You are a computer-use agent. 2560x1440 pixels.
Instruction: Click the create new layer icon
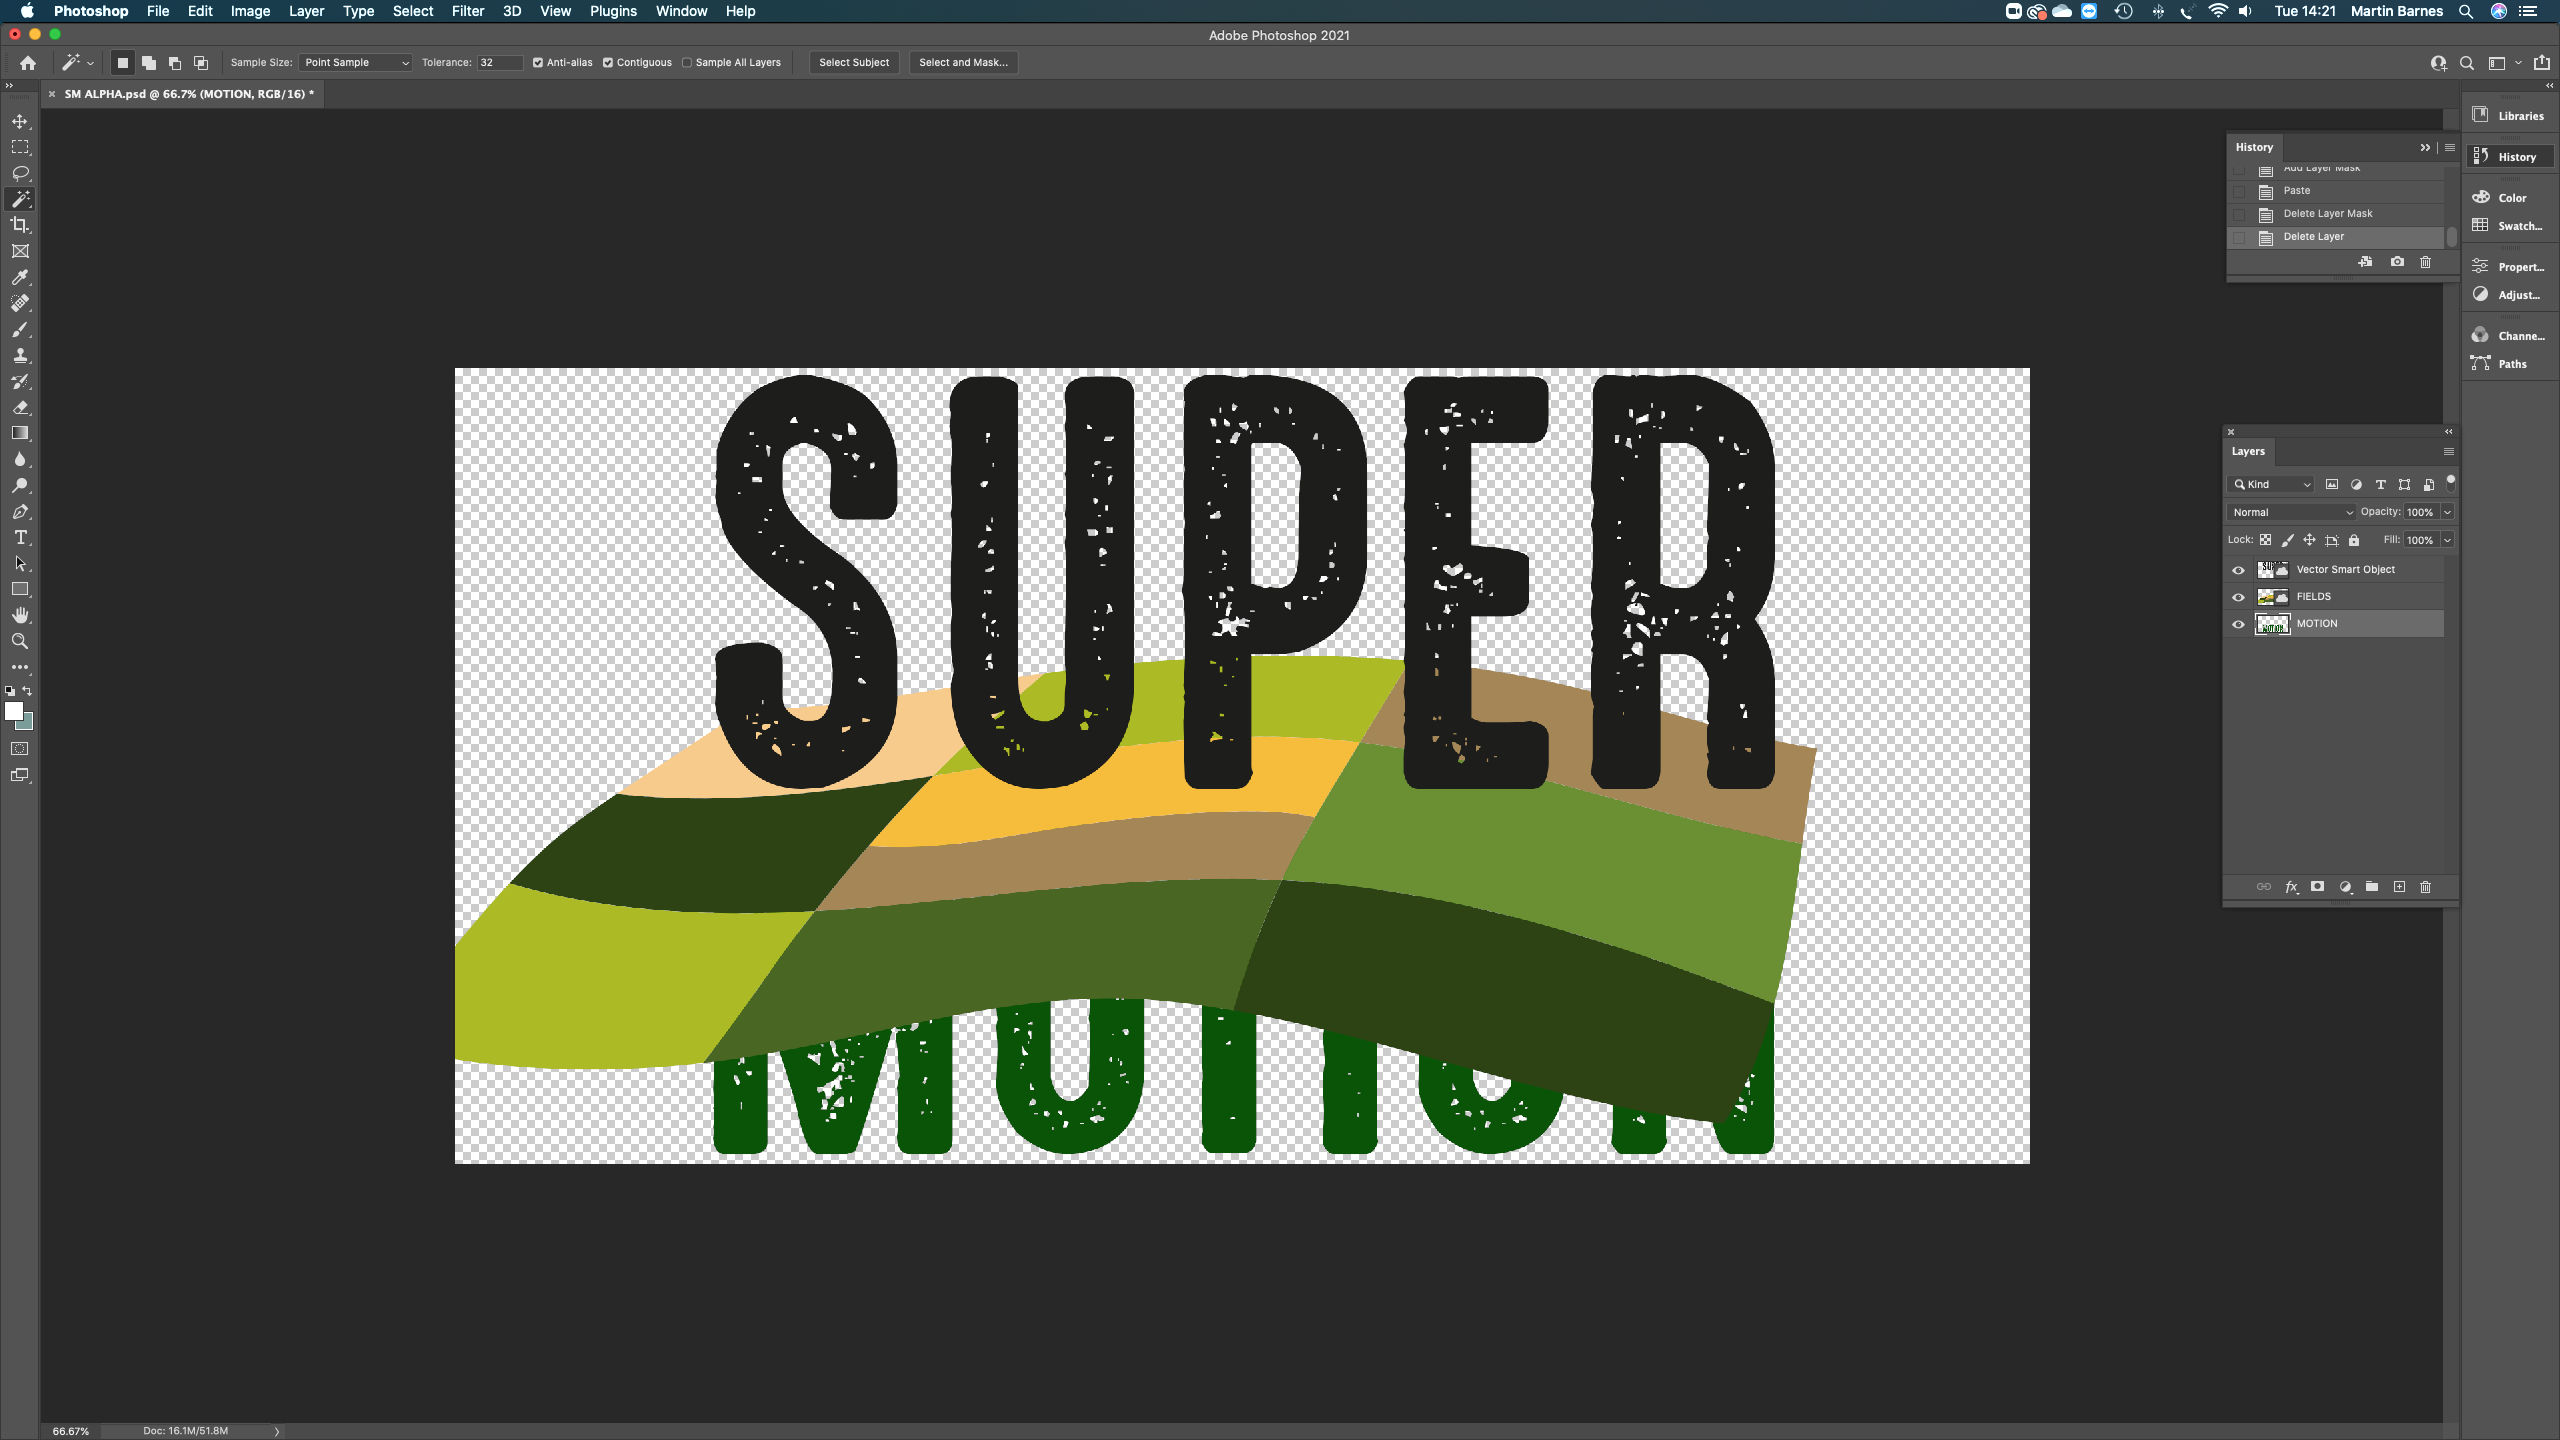coord(2399,887)
